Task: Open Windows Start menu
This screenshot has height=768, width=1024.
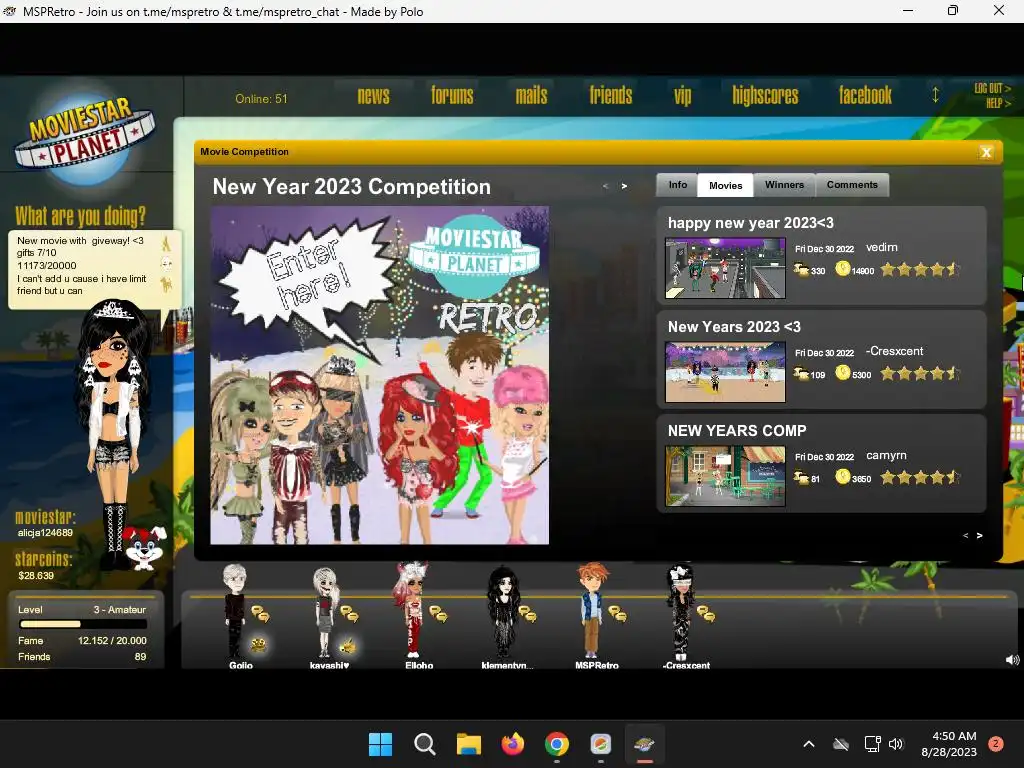Action: click(x=380, y=744)
